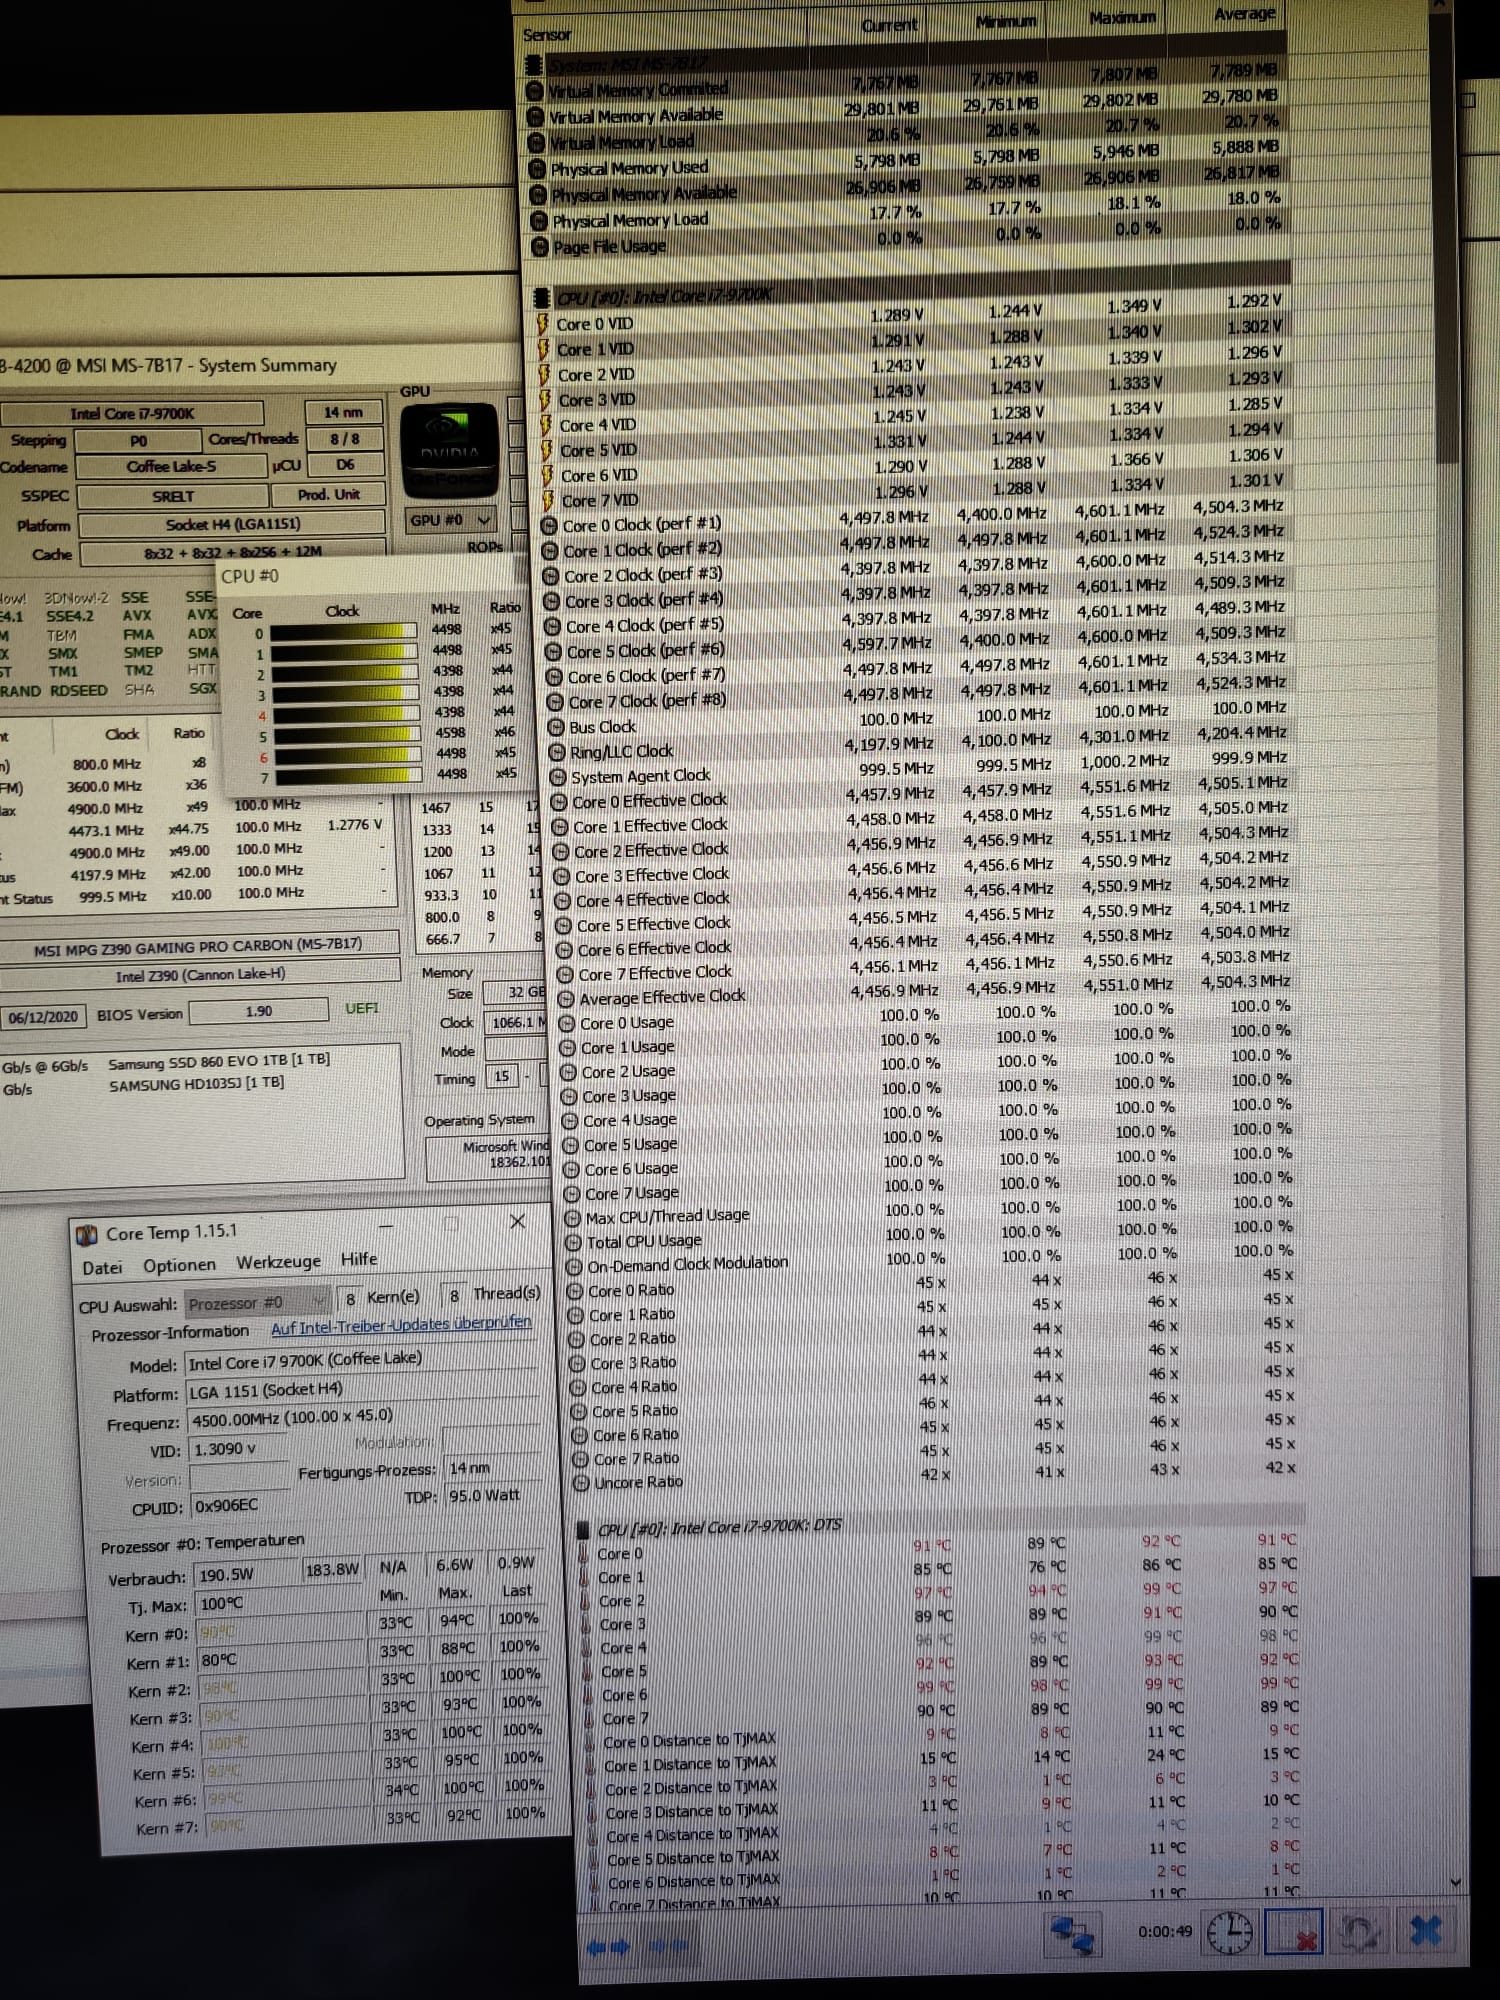Image resolution: width=1500 pixels, height=2000 pixels.
Task: Open the Optionen menu in Core Temp
Action: tap(179, 1265)
